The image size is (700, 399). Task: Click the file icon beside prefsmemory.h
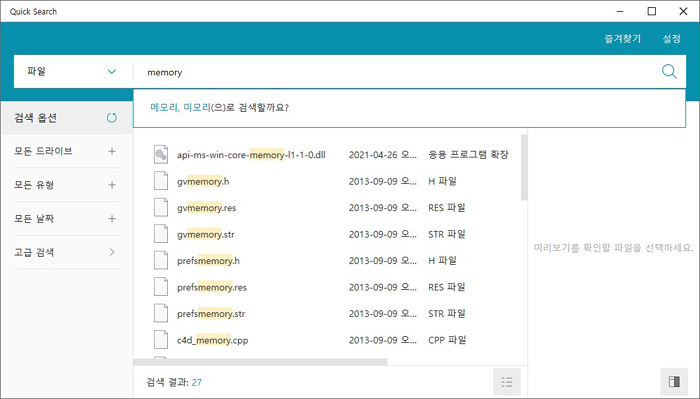coord(161,261)
